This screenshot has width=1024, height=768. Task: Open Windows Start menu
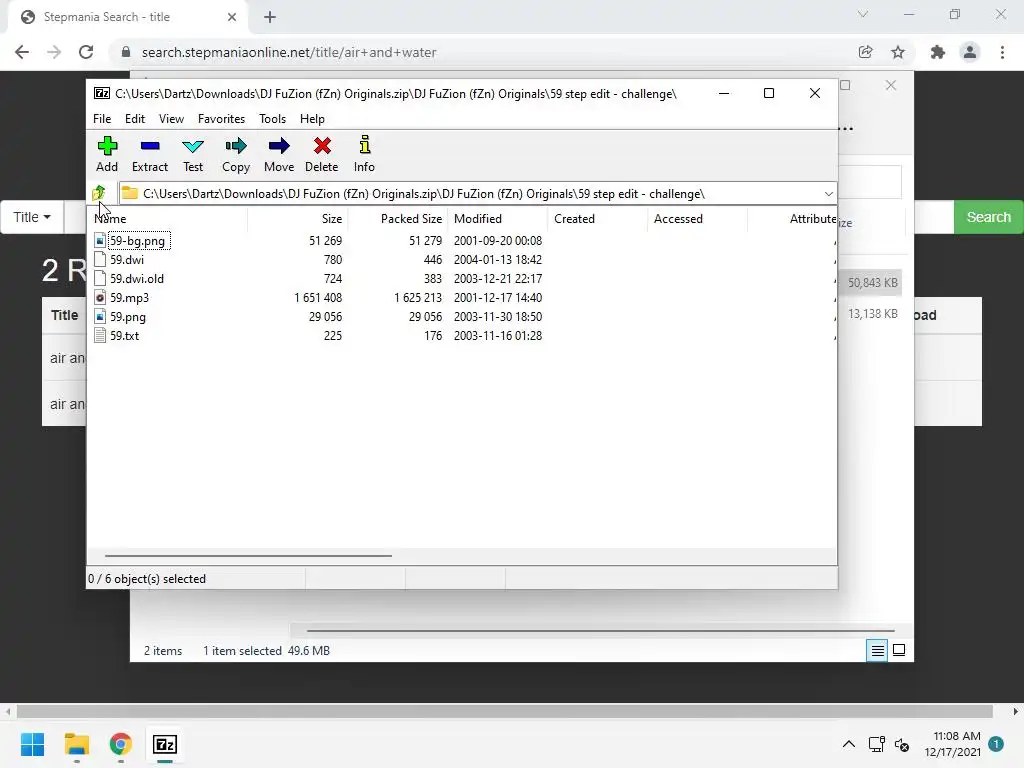[x=33, y=744]
